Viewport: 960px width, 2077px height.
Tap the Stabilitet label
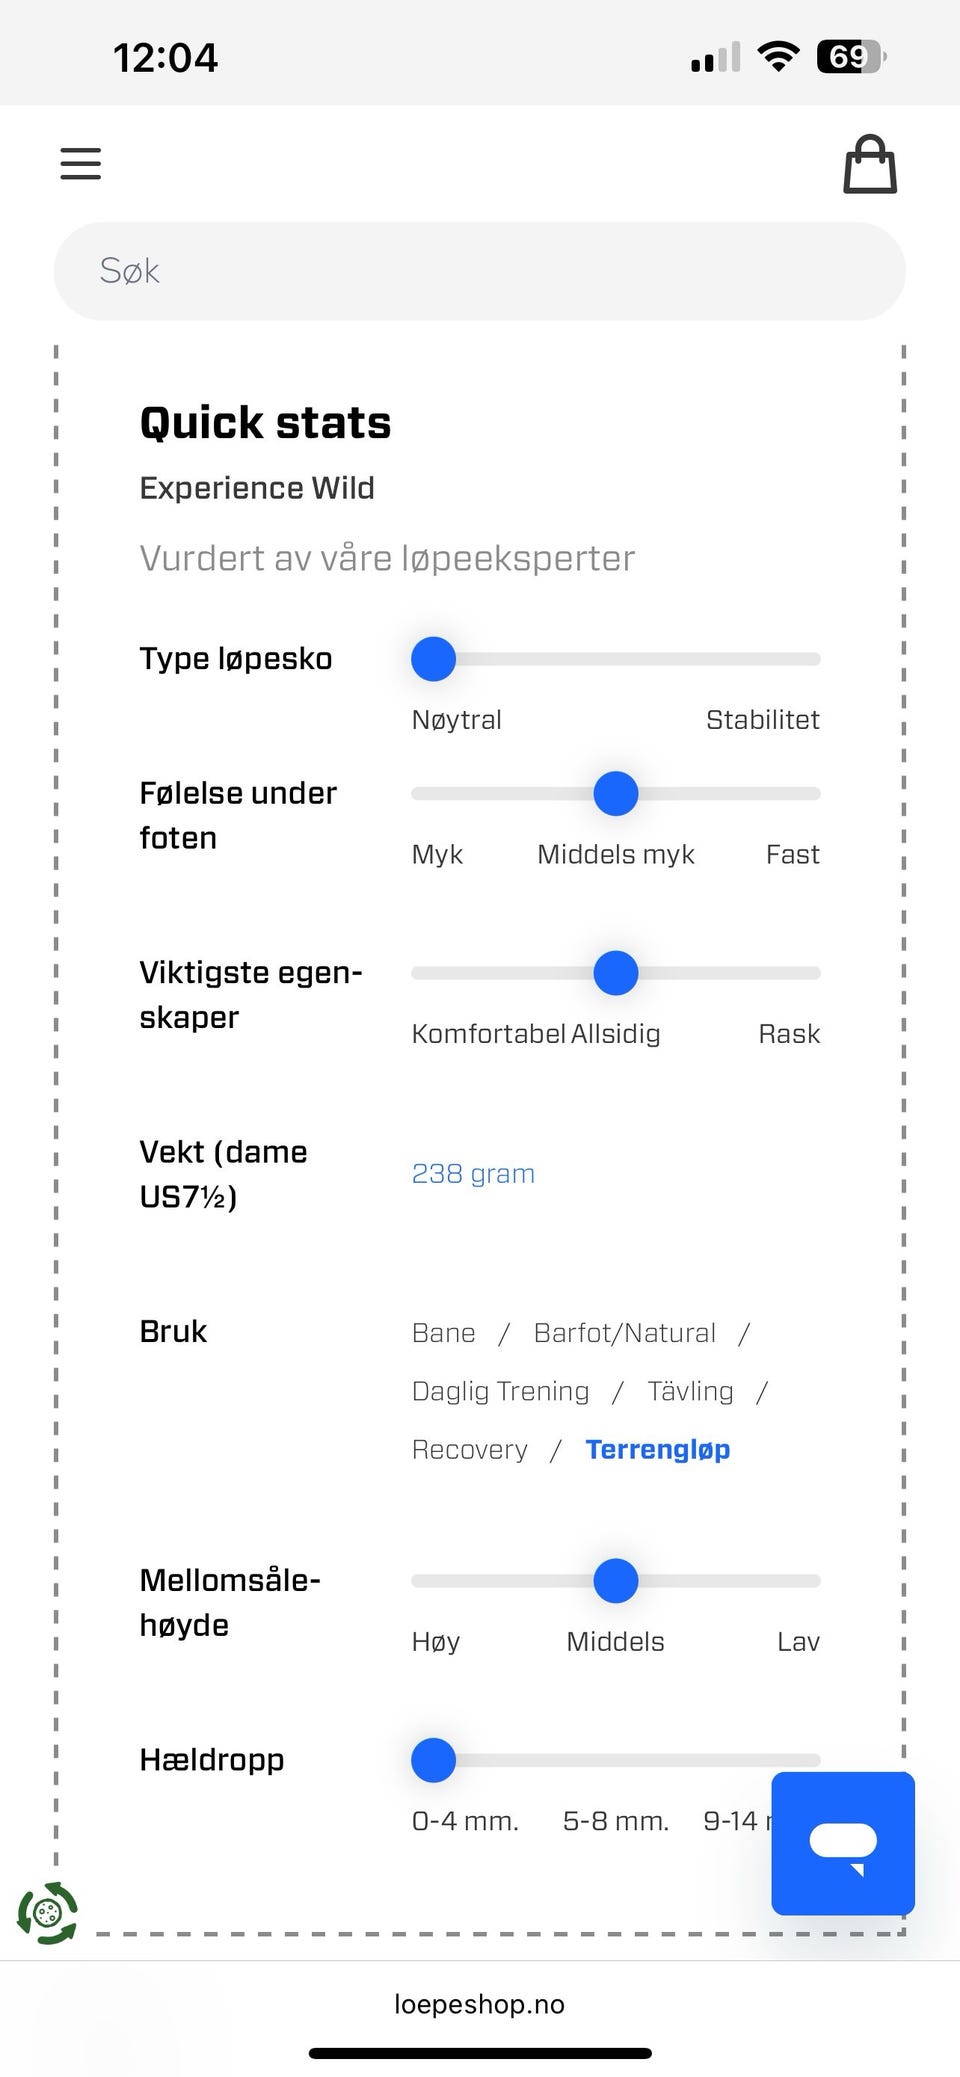tap(762, 720)
